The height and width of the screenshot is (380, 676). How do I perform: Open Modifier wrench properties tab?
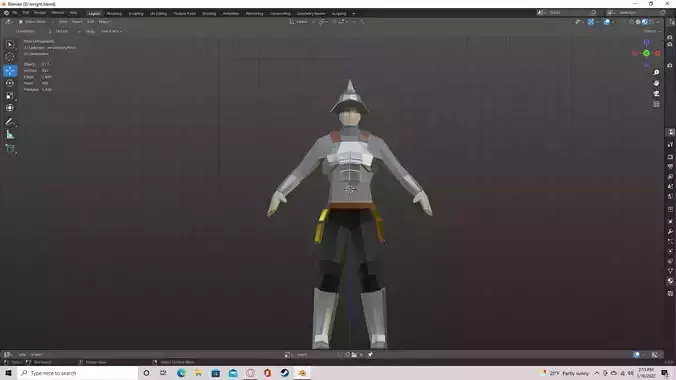click(671, 231)
